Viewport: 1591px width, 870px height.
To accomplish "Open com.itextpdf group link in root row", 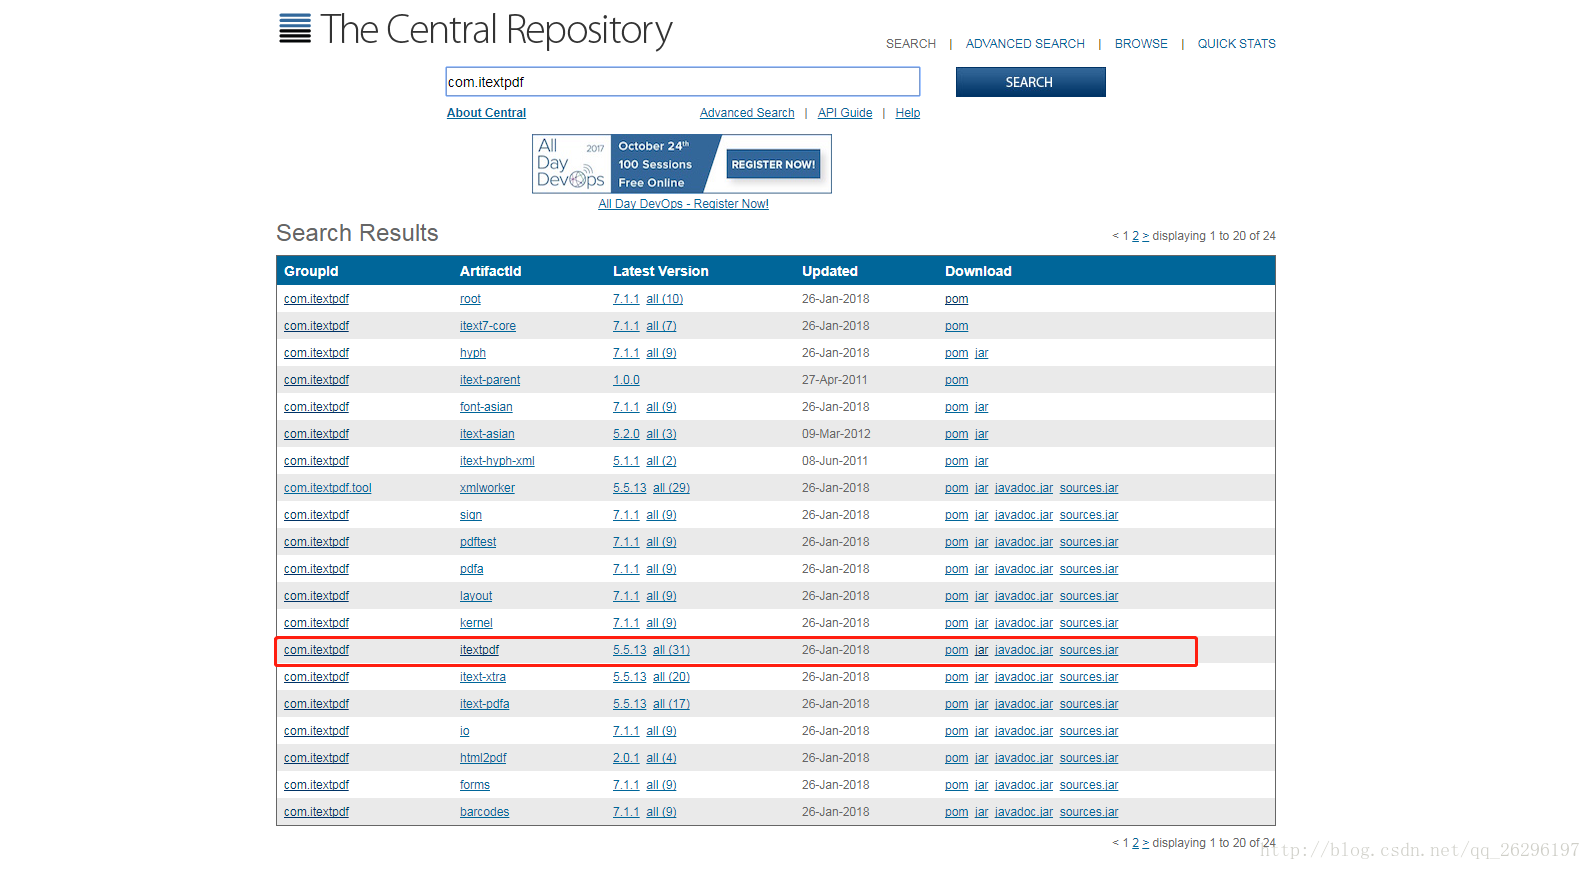I will click(x=316, y=299).
